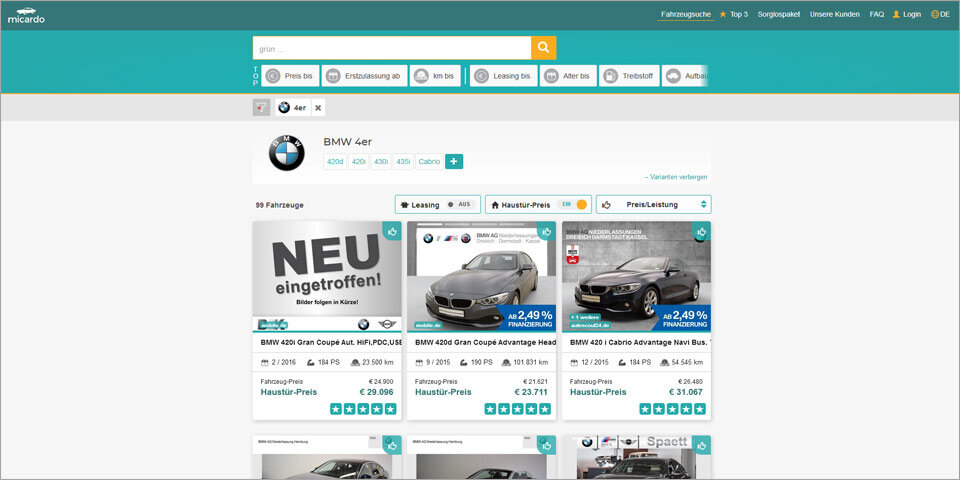Select the 420d variant
Screen dimensions: 960x480
[335, 162]
